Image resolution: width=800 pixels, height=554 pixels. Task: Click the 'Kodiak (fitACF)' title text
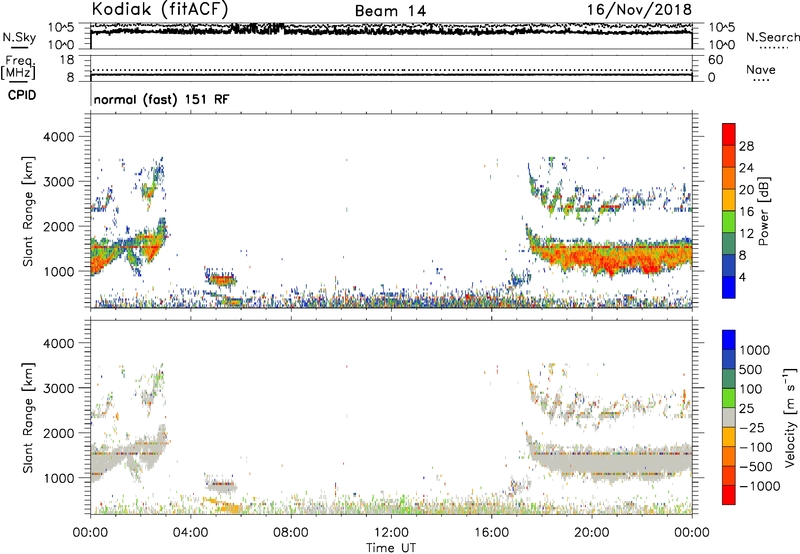[160, 9]
